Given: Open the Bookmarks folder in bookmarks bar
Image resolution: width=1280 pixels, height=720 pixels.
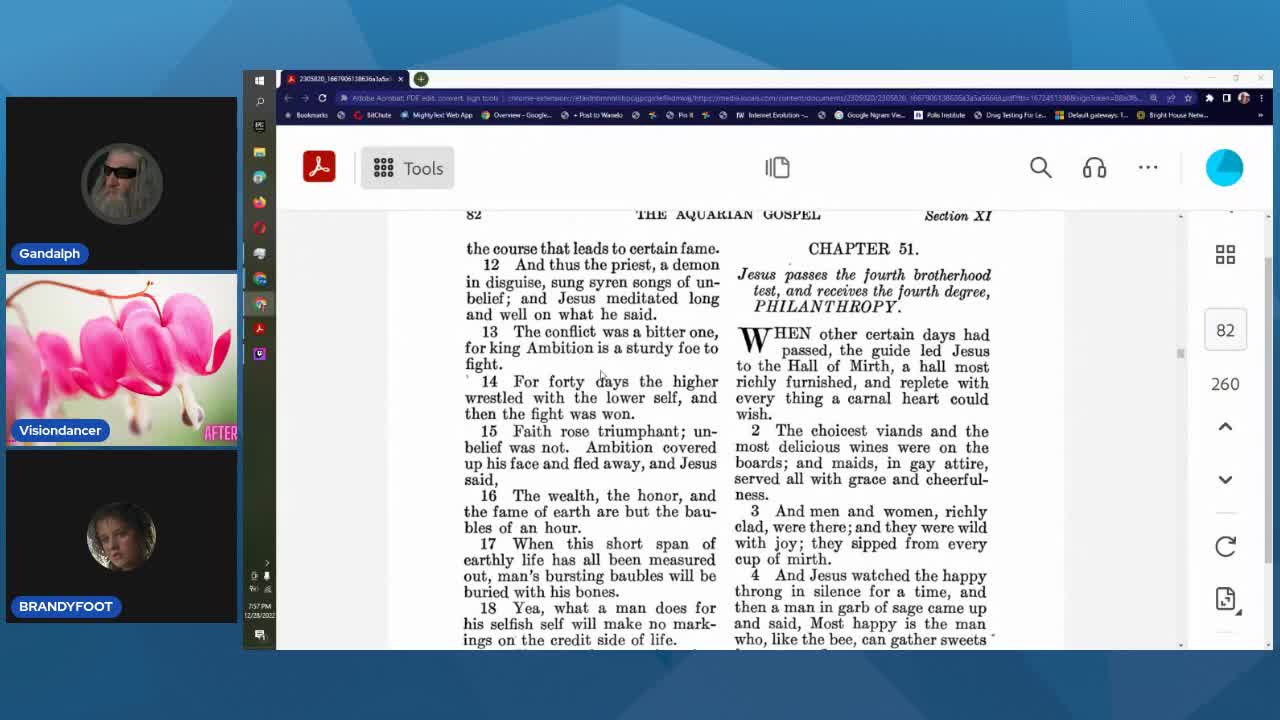Looking at the screenshot, I should point(306,115).
